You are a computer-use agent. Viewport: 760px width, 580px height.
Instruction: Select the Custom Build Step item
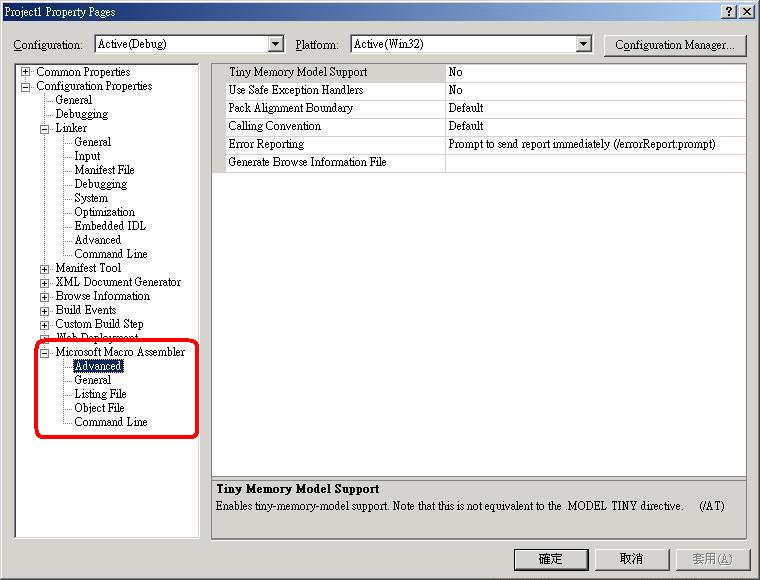pos(99,324)
